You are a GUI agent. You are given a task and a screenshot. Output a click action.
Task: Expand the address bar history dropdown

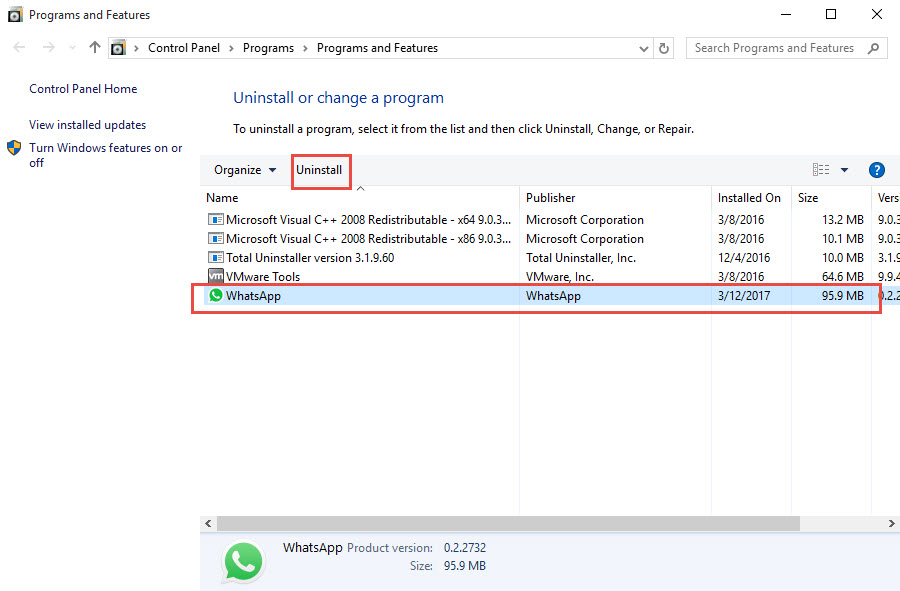tap(643, 49)
